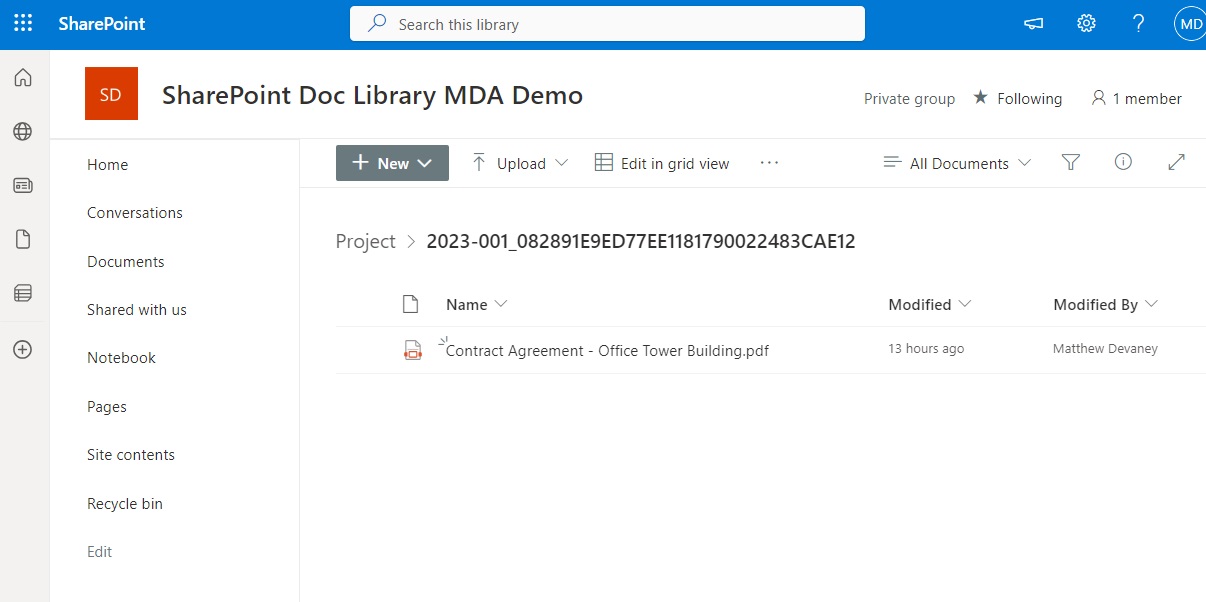Click the Search this library field
Screen dimensions: 1206x602
point(607,23)
